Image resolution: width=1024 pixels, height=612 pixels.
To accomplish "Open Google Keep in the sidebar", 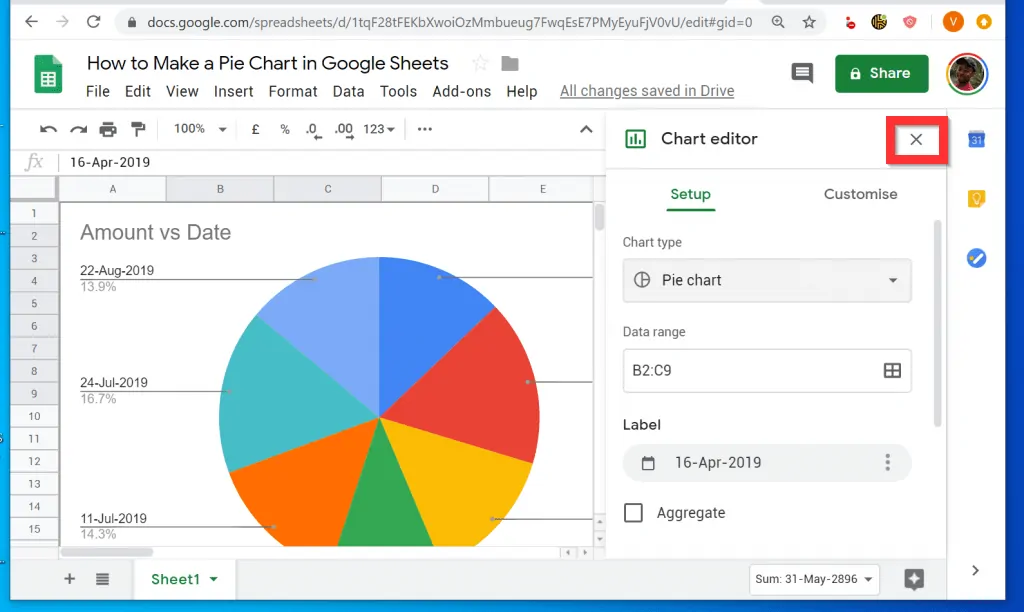I will [x=976, y=198].
